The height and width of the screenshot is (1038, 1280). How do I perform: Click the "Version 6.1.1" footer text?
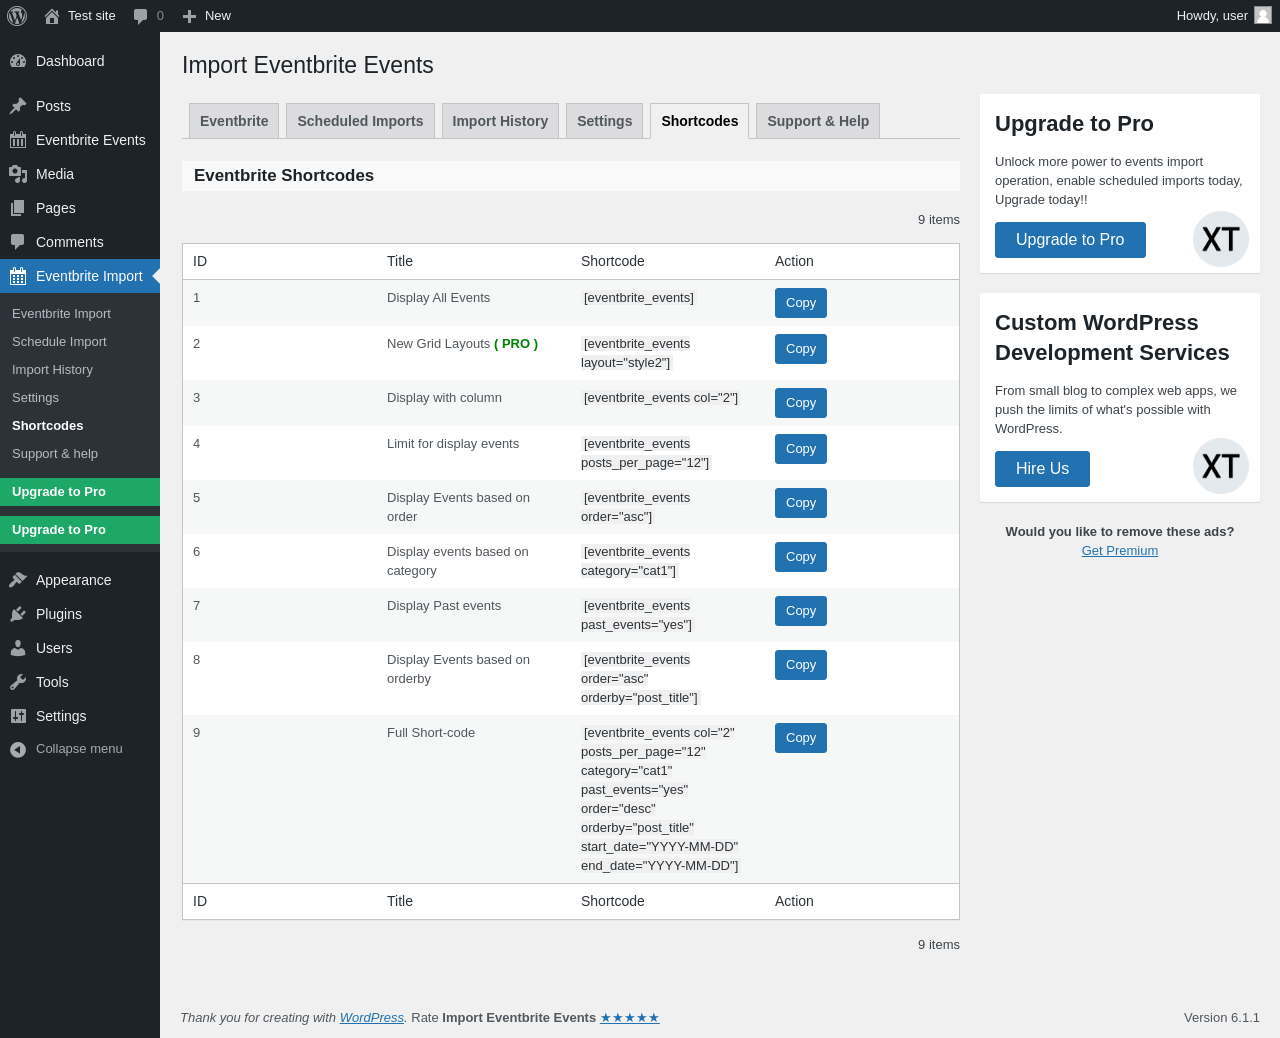coord(1222,1018)
